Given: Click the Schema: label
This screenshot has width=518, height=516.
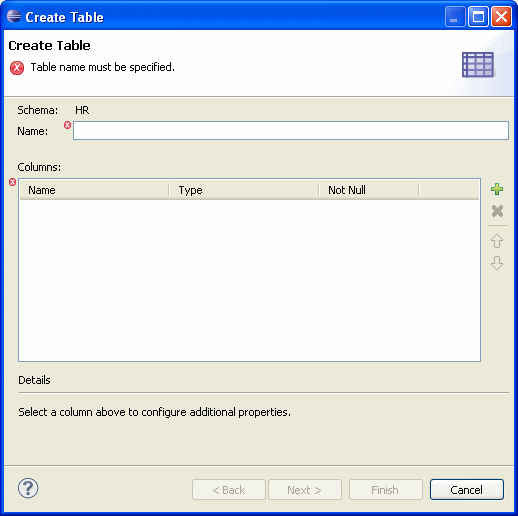Looking at the screenshot, I should pyautogui.click(x=38, y=110).
